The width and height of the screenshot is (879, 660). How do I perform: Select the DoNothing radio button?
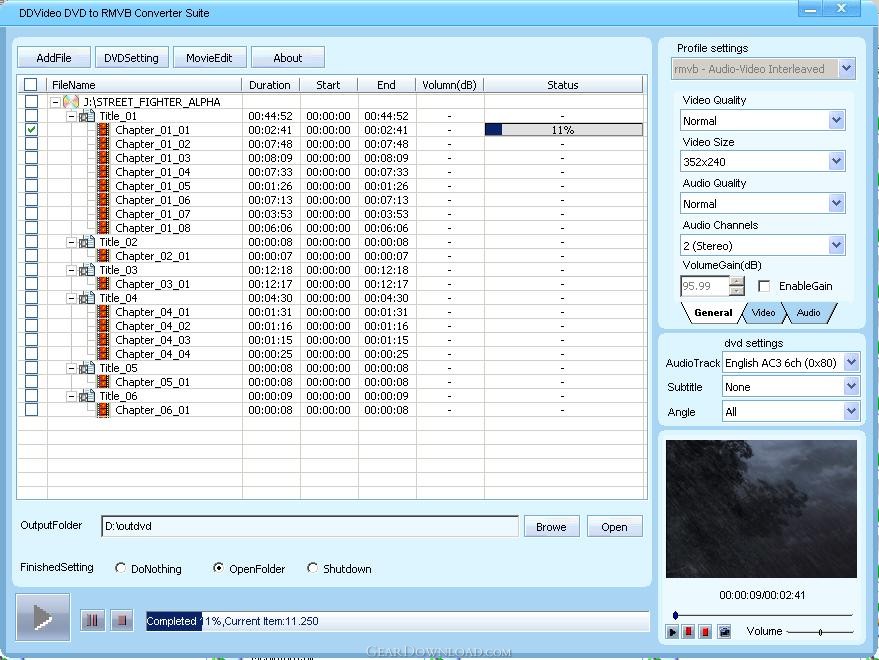[120, 568]
